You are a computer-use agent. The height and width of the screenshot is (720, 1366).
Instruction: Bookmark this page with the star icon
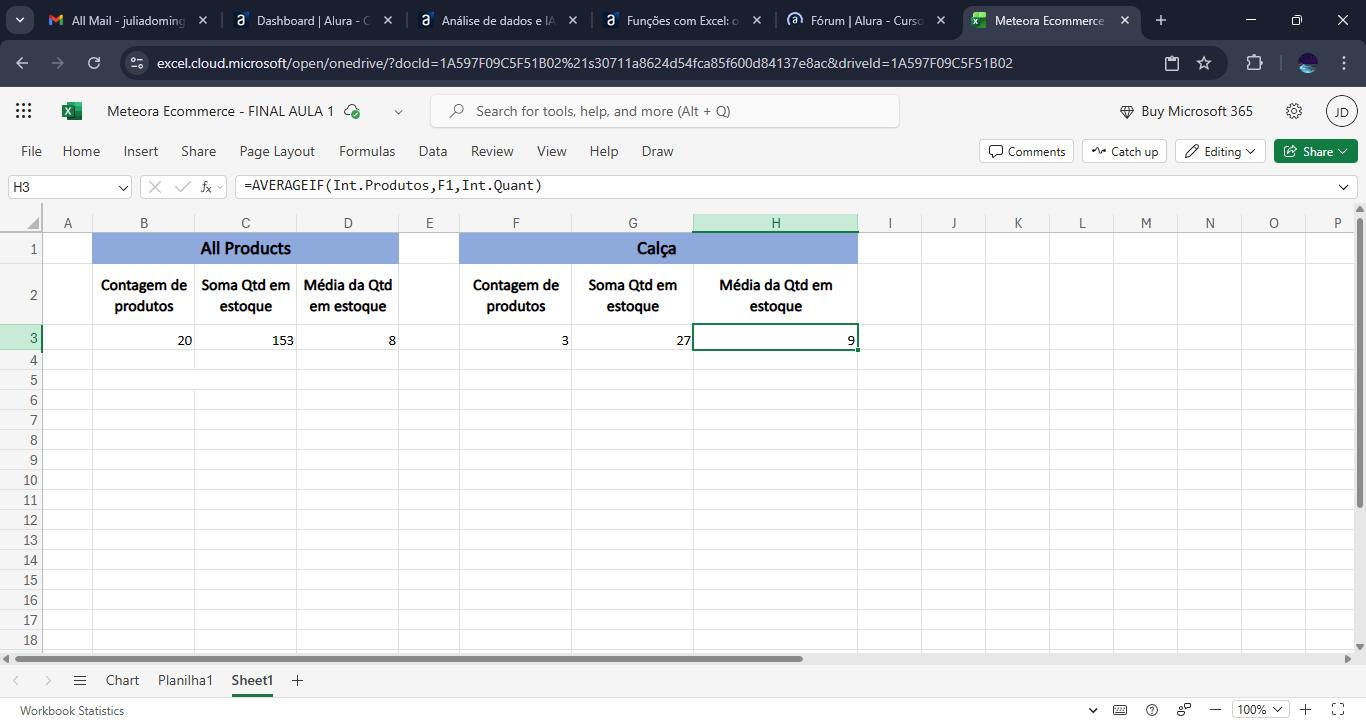tap(1204, 63)
